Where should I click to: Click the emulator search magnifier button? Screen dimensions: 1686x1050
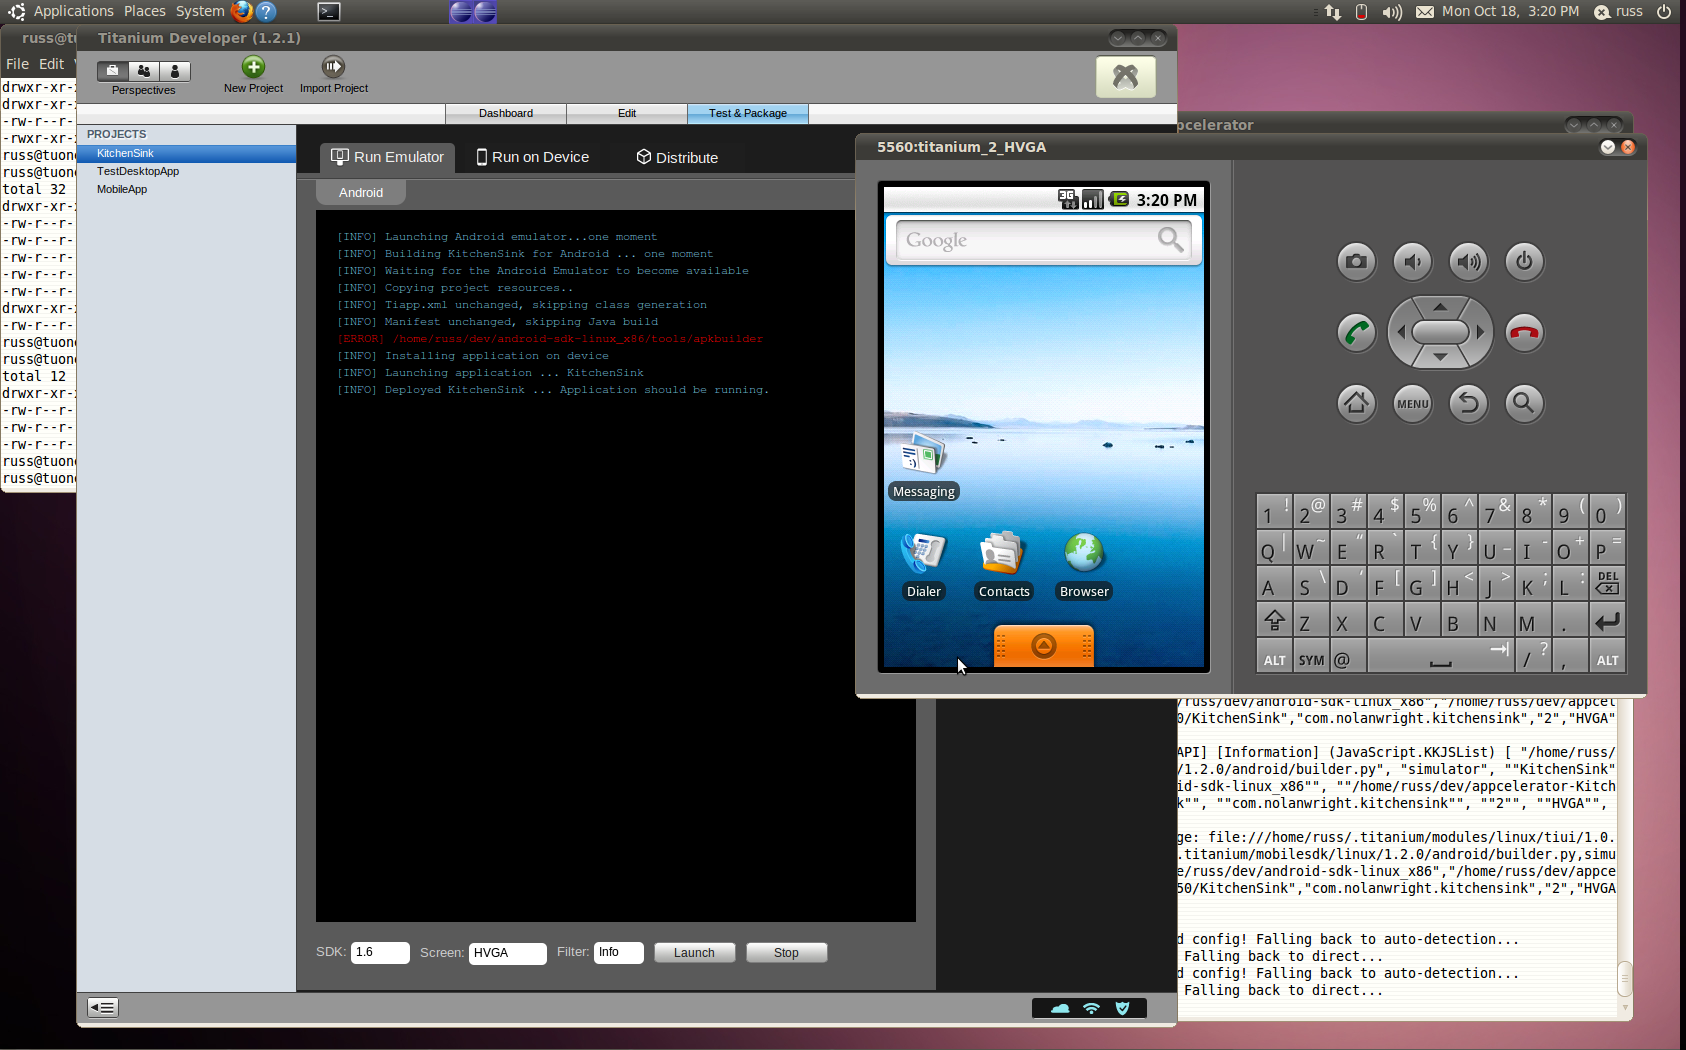click(x=1524, y=403)
